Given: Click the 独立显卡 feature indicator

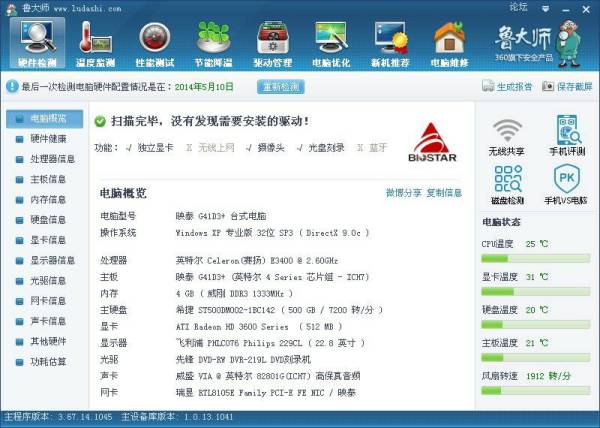Looking at the screenshot, I should [150, 148].
